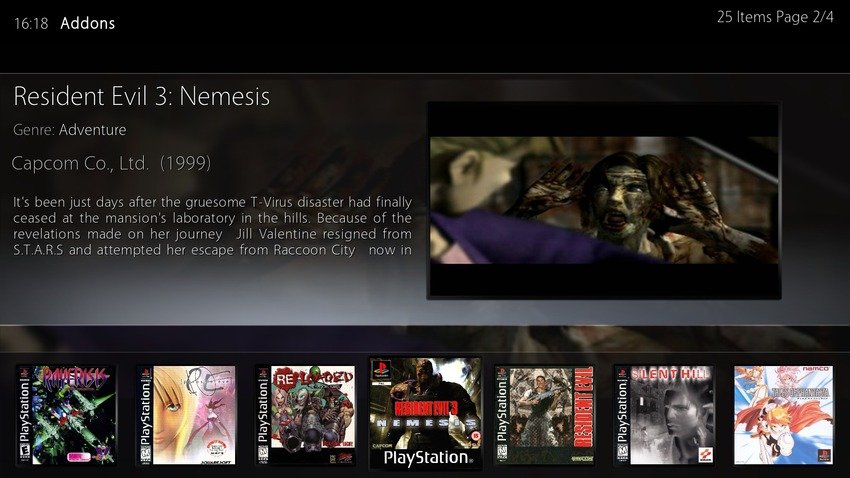
Task: Click the Resident Evil 3: Nemesis title heading
Action: tap(141, 96)
